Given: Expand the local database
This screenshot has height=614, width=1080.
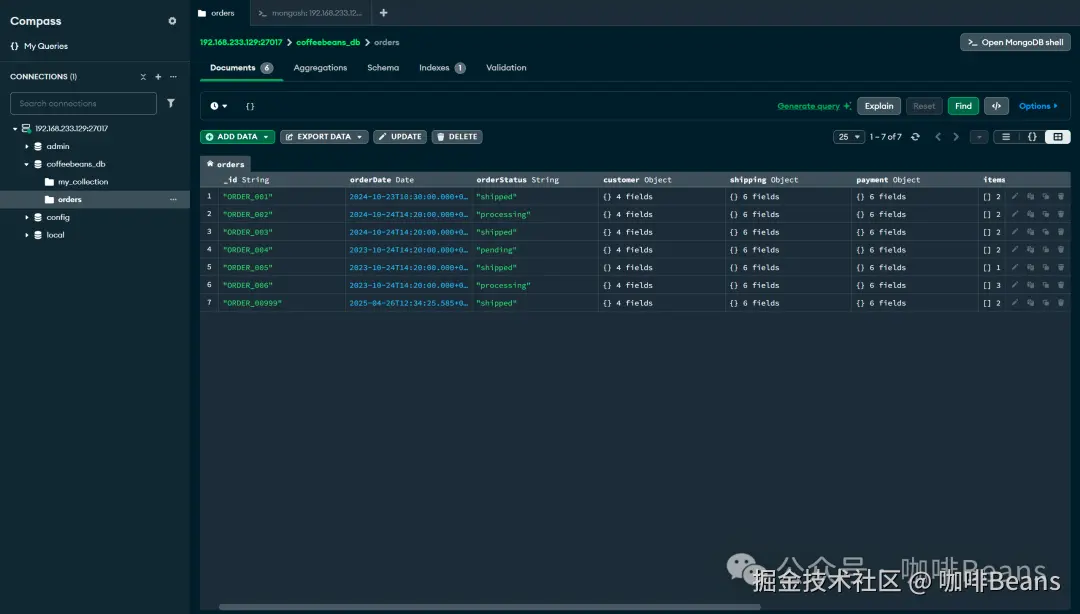Looking at the screenshot, I should (x=27, y=236).
